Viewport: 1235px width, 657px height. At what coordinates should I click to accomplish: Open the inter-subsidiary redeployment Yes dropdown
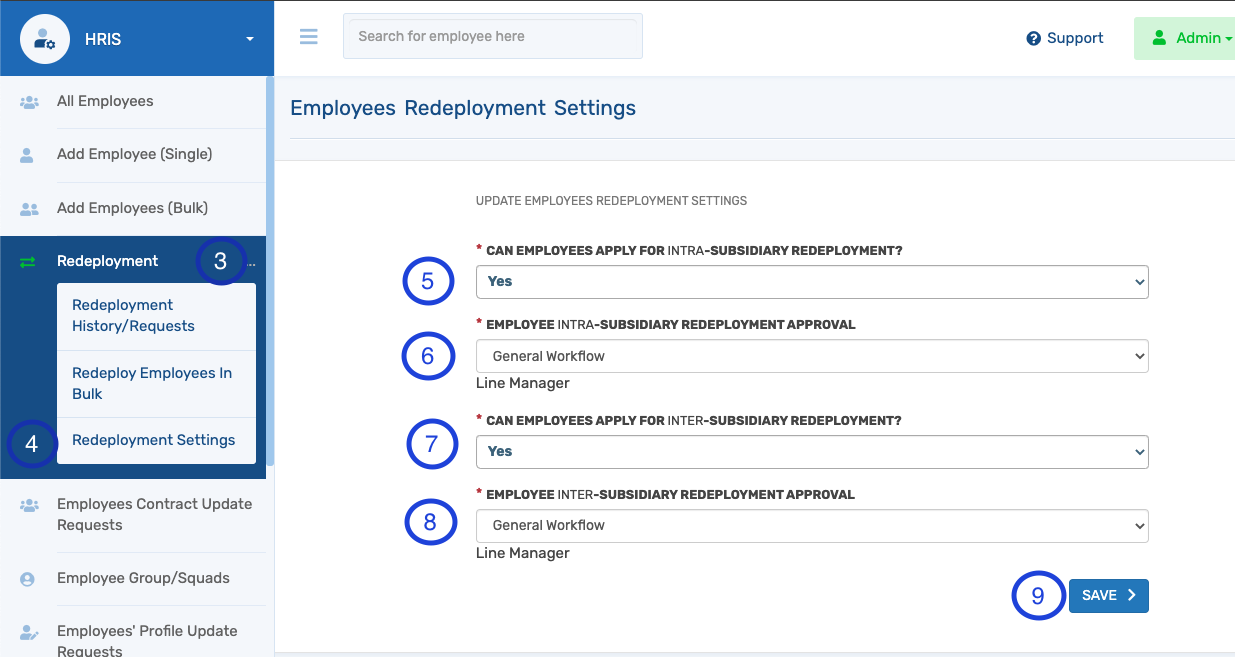tap(811, 451)
